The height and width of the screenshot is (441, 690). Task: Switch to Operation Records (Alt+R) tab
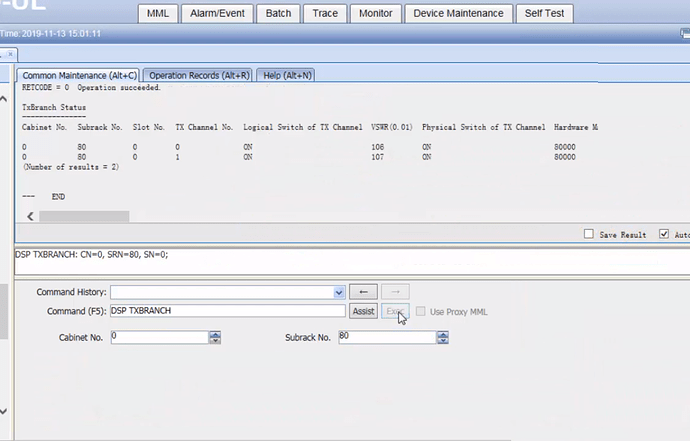(x=199, y=75)
